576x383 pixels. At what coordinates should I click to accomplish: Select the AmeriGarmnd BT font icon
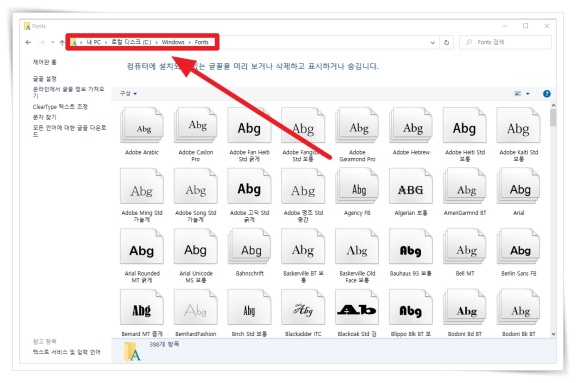pyautogui.click(x=465, y=186)
